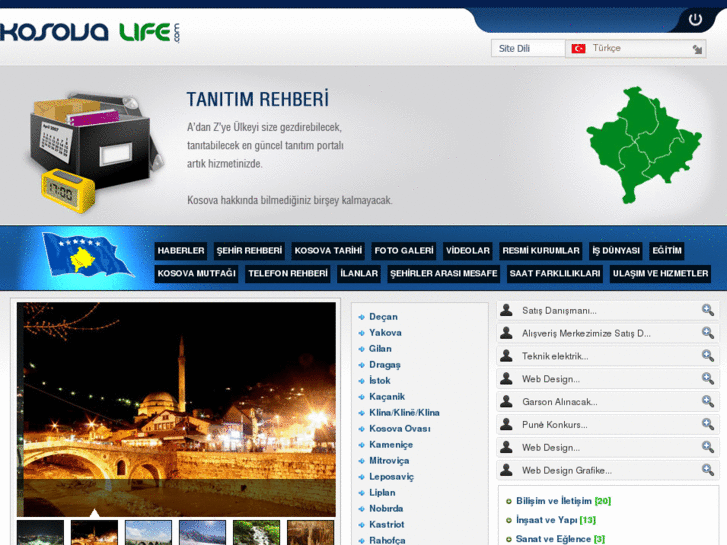Open İLANLAR page
Viewport: 727px width, 545px height.
click(359, 273)
